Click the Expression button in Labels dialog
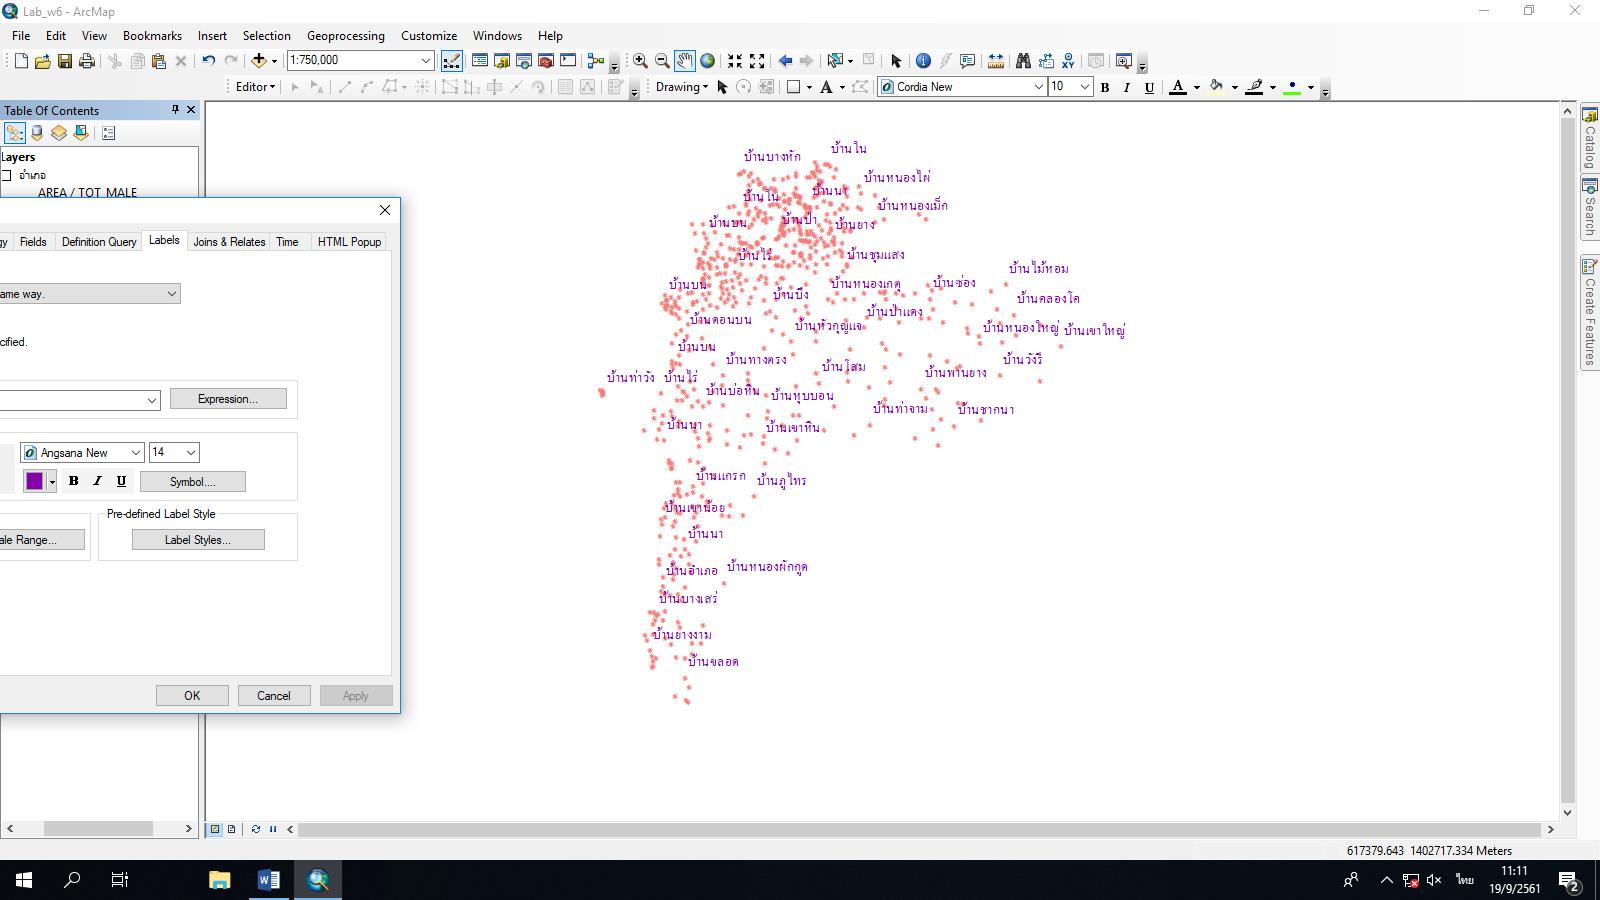 pos(228,399)
